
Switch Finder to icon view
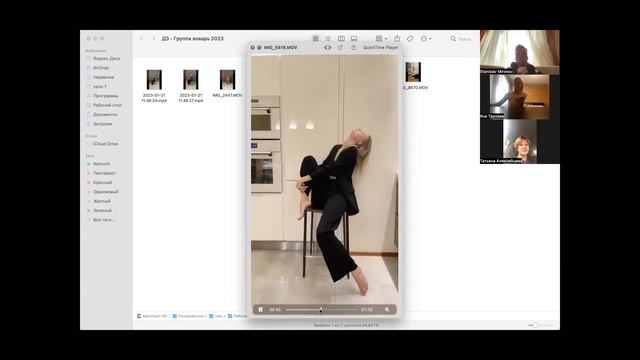click(316, 38)
